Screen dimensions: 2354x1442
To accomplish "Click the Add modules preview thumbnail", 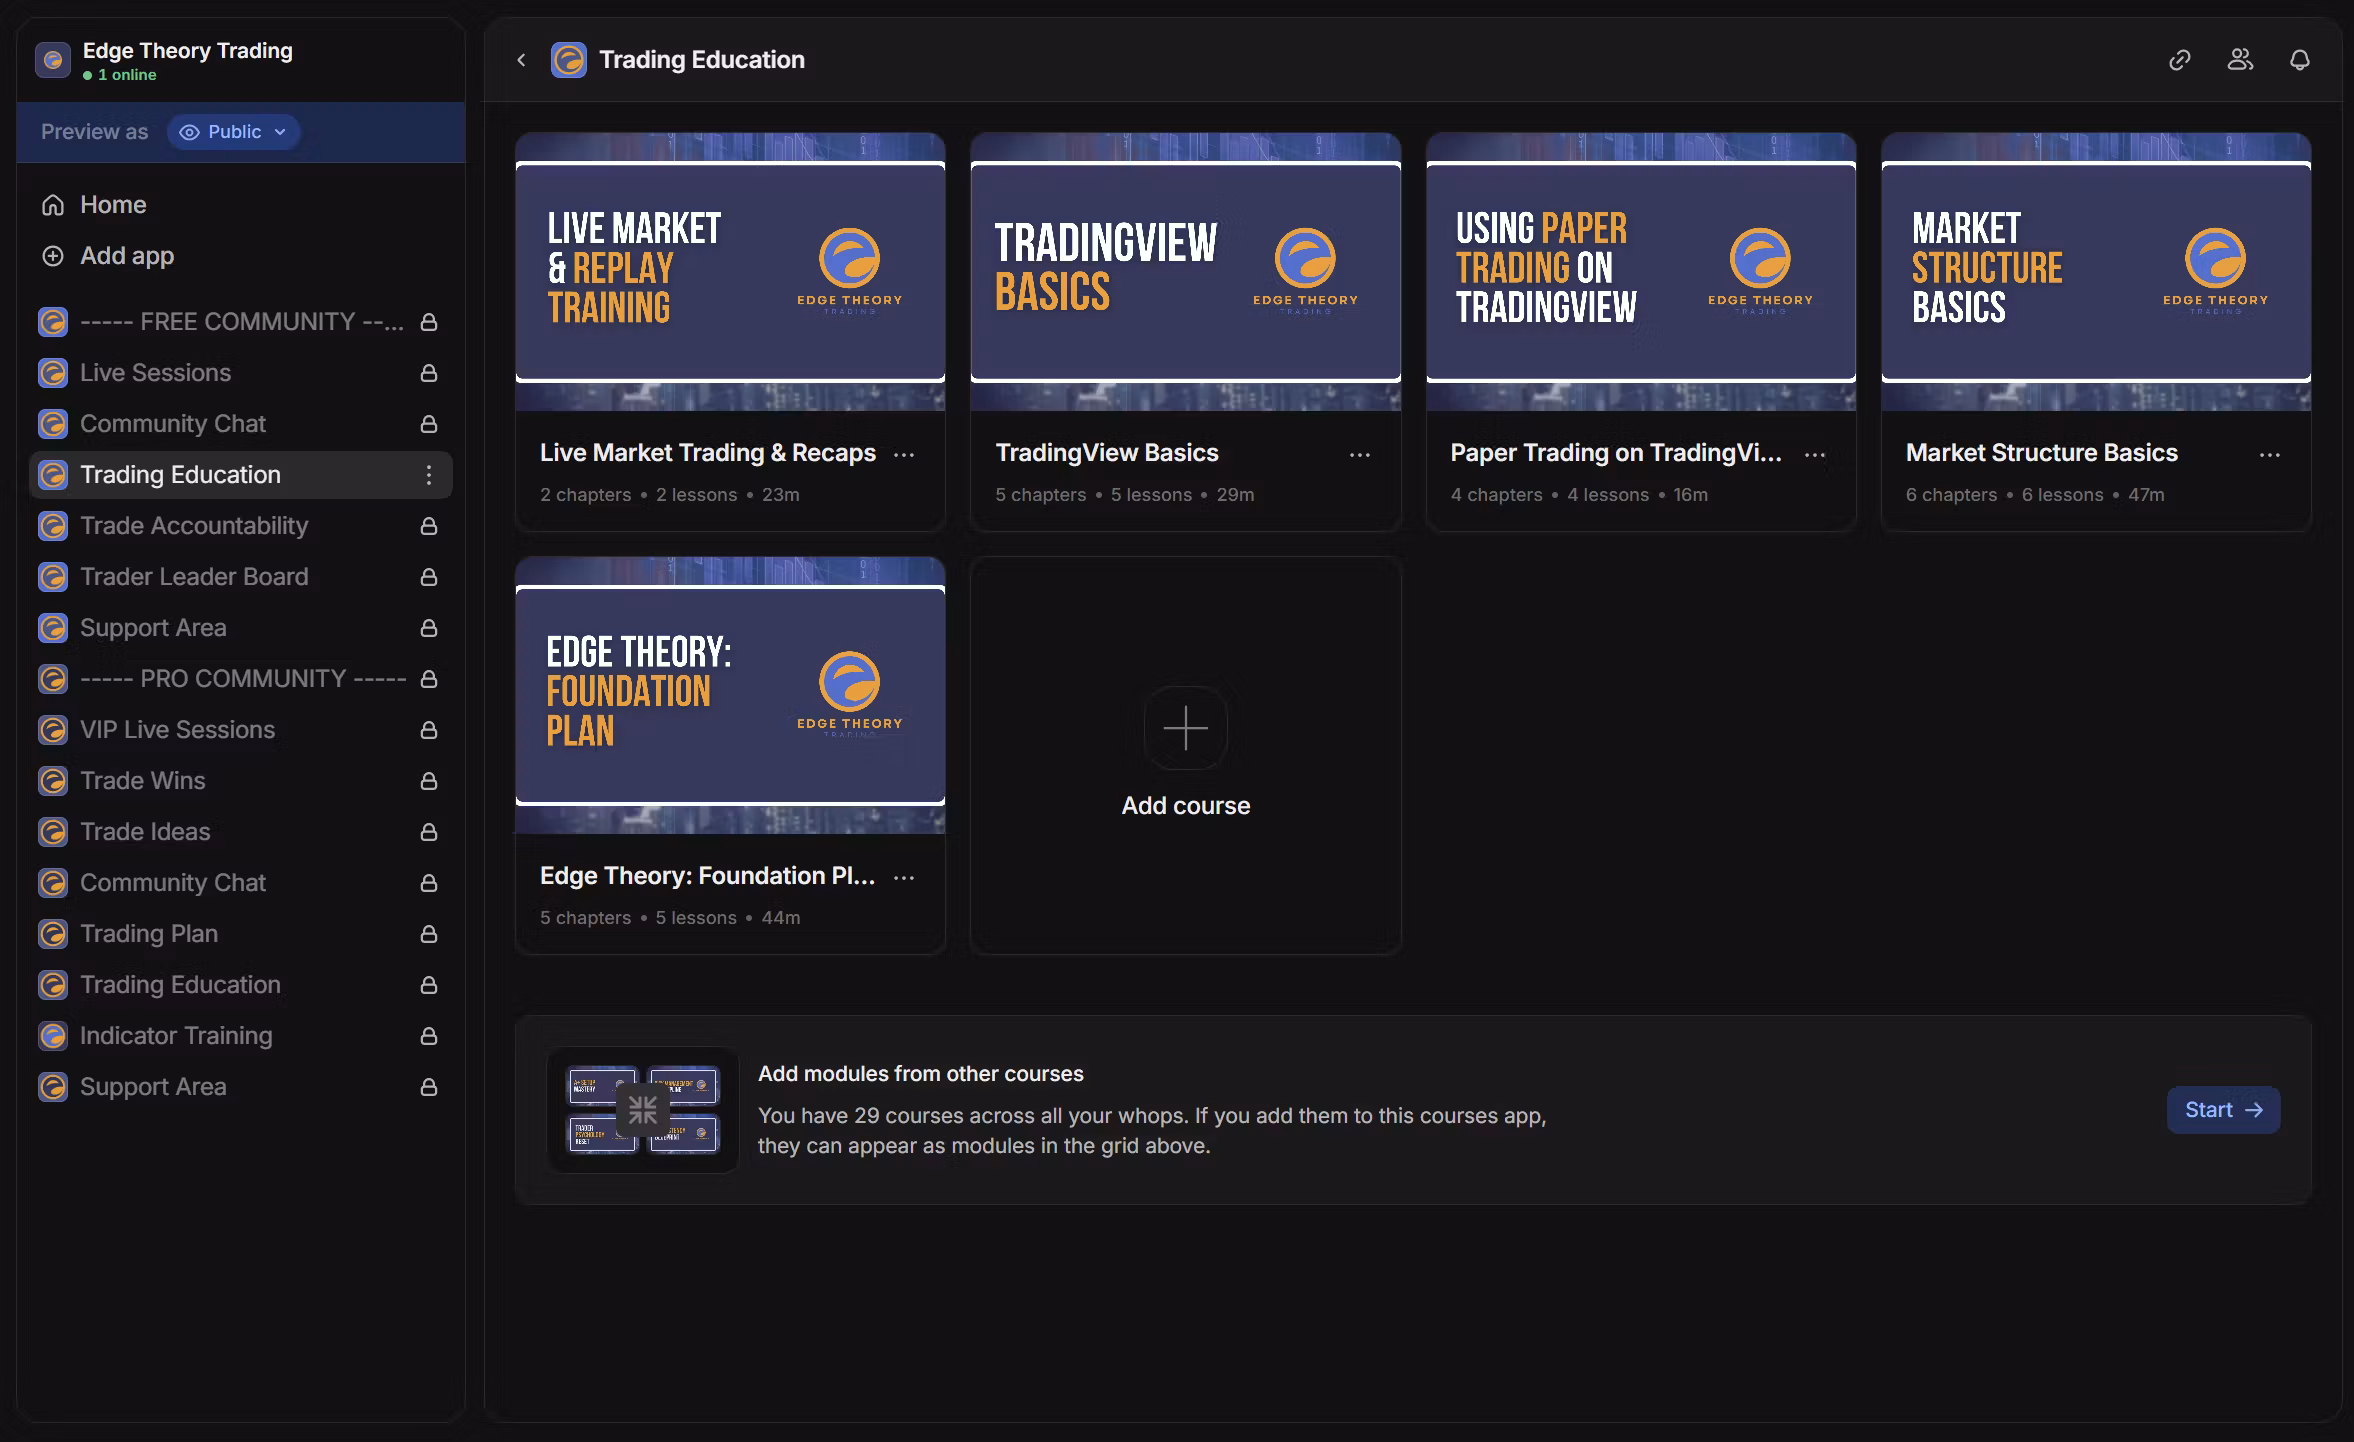I will click(643, 1110).
